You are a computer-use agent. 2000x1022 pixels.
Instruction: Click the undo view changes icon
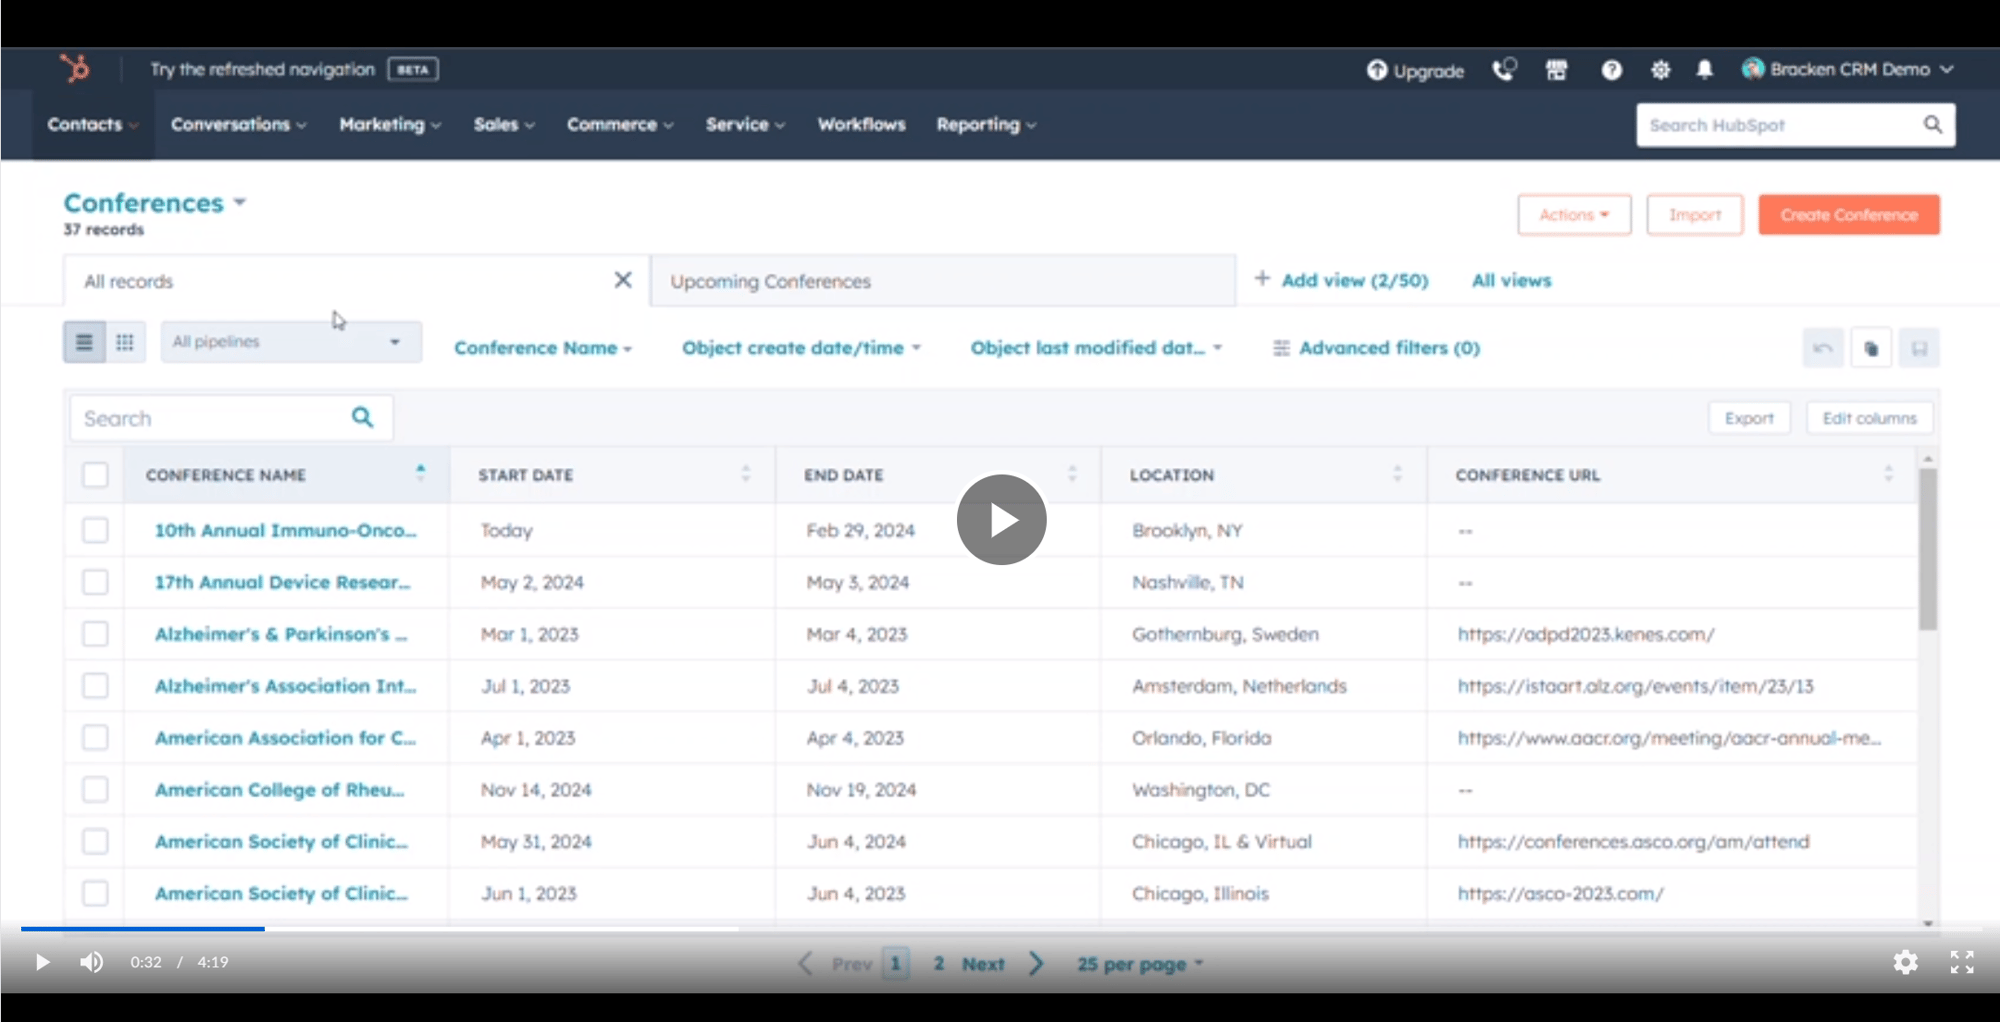coord(1822,348)
